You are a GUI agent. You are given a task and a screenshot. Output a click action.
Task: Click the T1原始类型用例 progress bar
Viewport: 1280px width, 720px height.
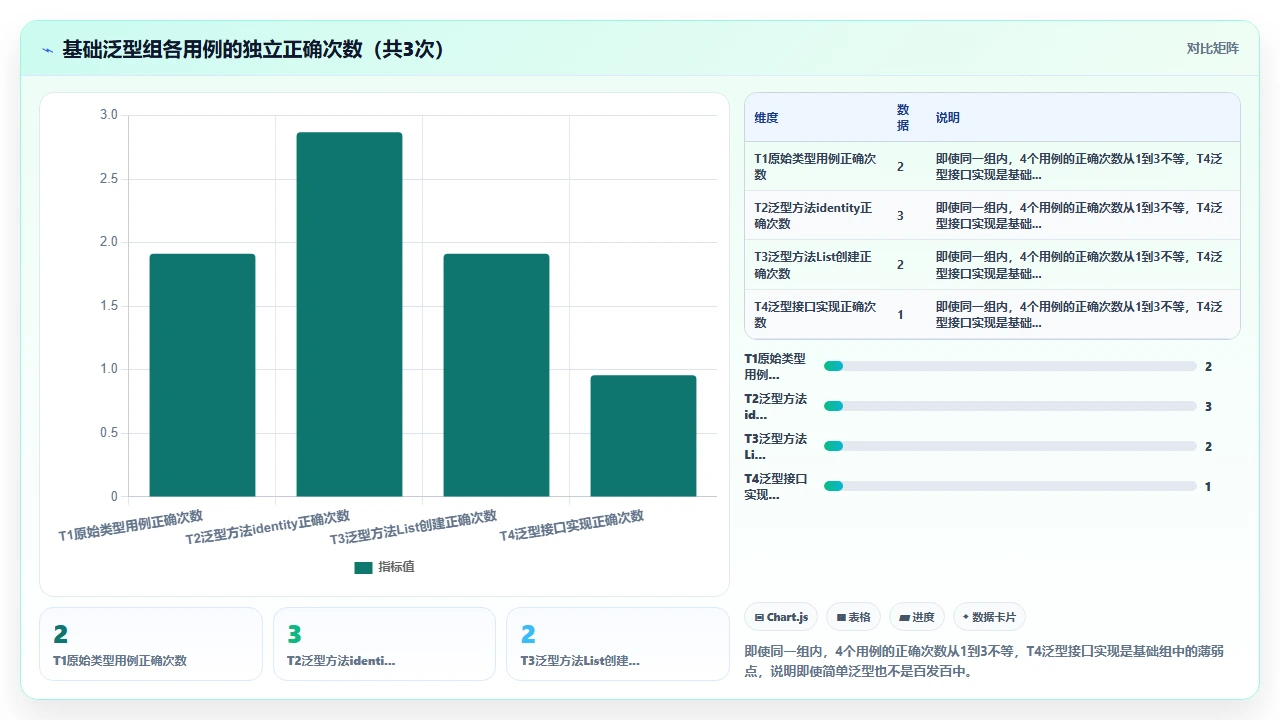click(x=1010, y=367)
